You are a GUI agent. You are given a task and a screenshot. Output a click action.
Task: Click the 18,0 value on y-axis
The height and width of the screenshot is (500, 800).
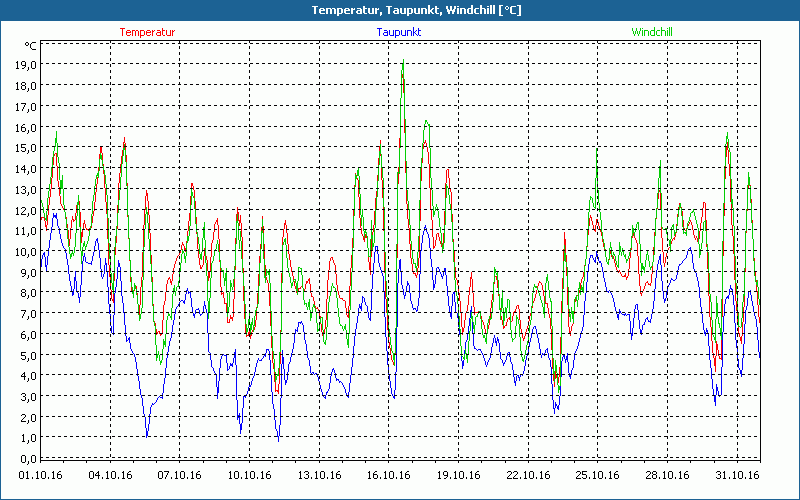tap(27, 86)
